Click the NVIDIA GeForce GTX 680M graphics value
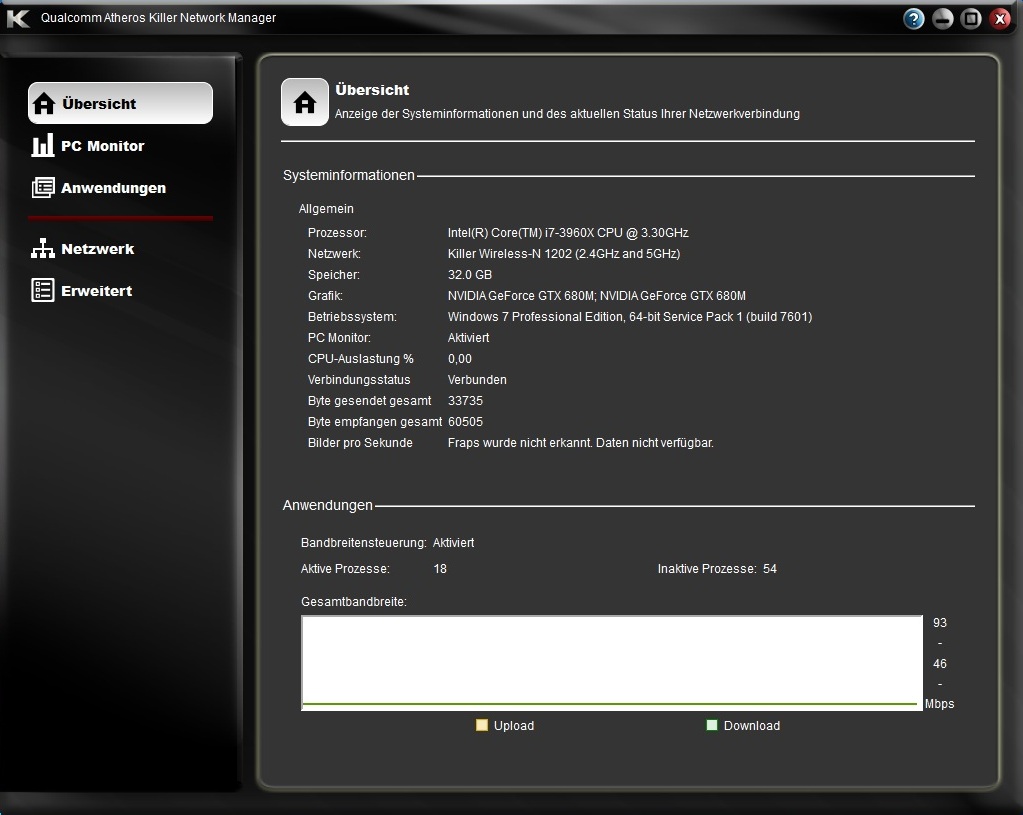Image resolution: width=1023 pixels, height=815 pixels. tap(596, 296)
